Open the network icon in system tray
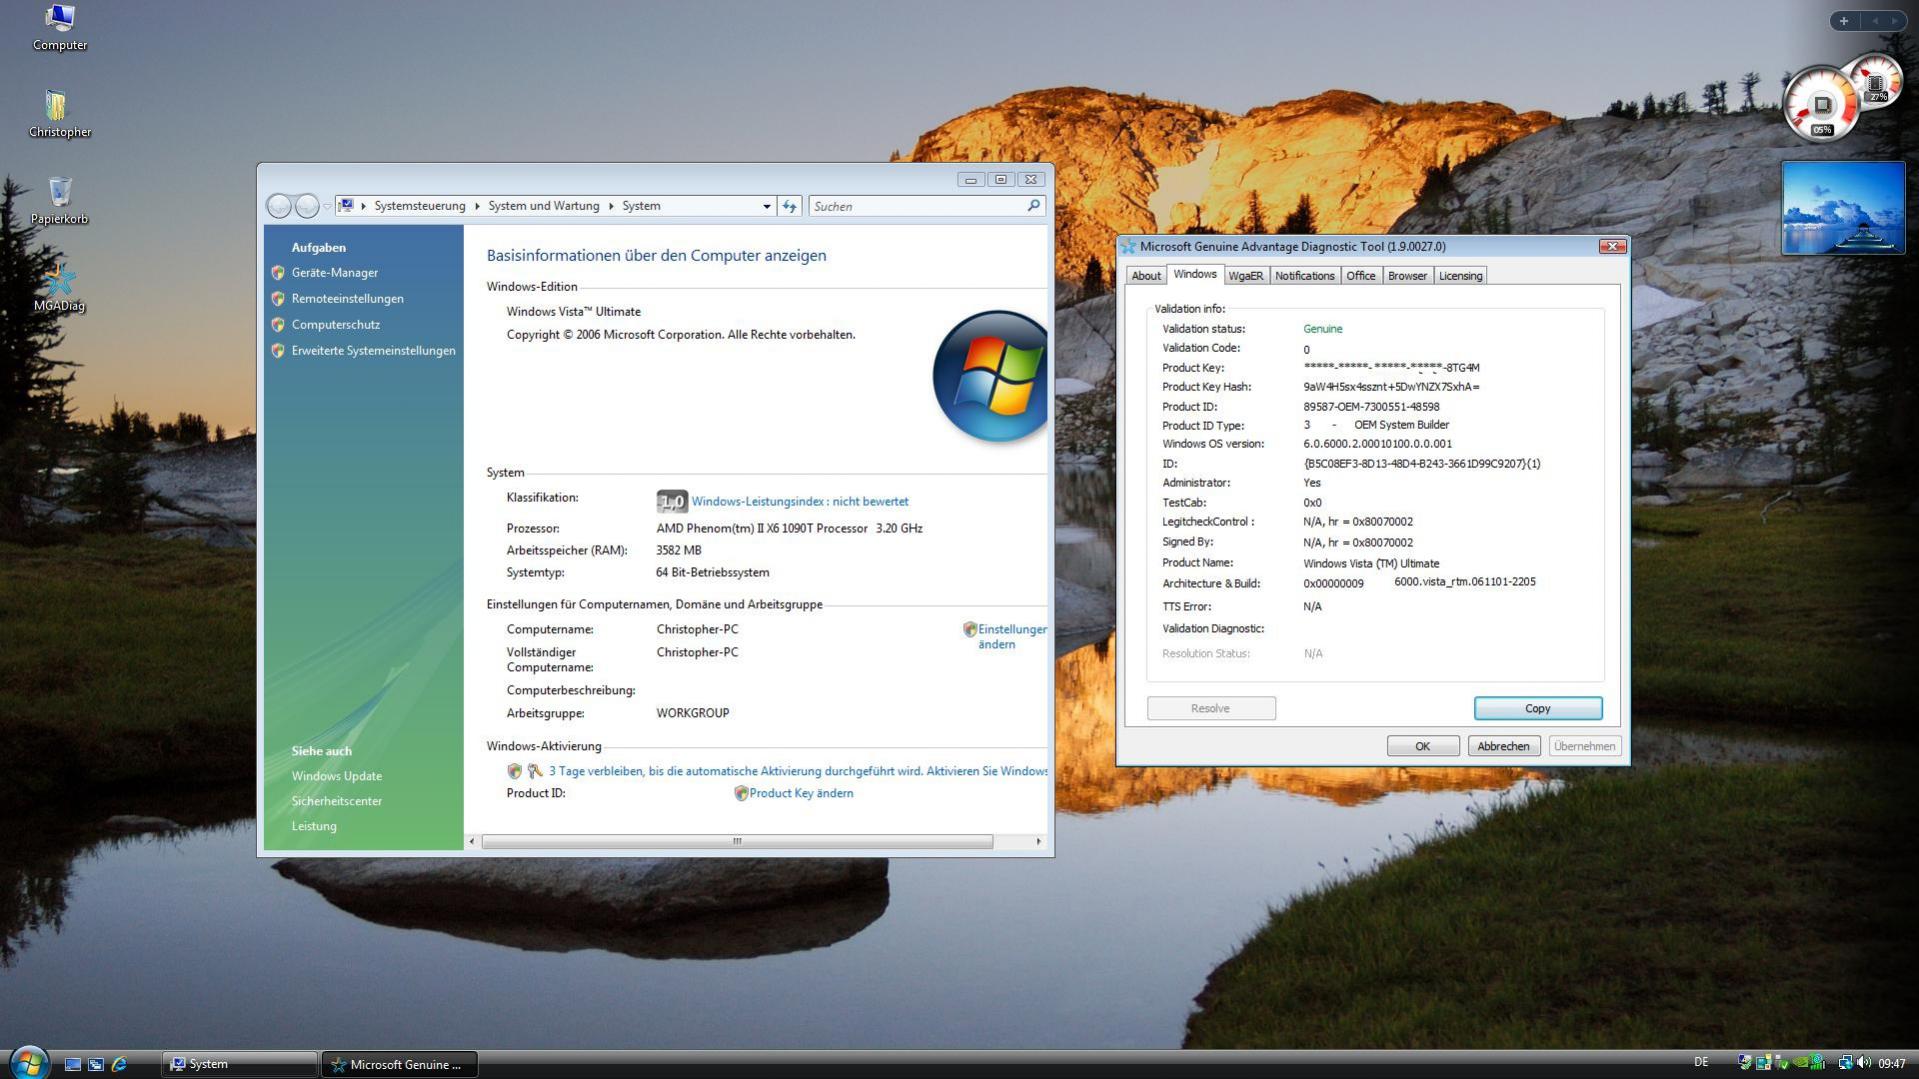Screen dimensions: 1919x1079 click(1845, 1063)
